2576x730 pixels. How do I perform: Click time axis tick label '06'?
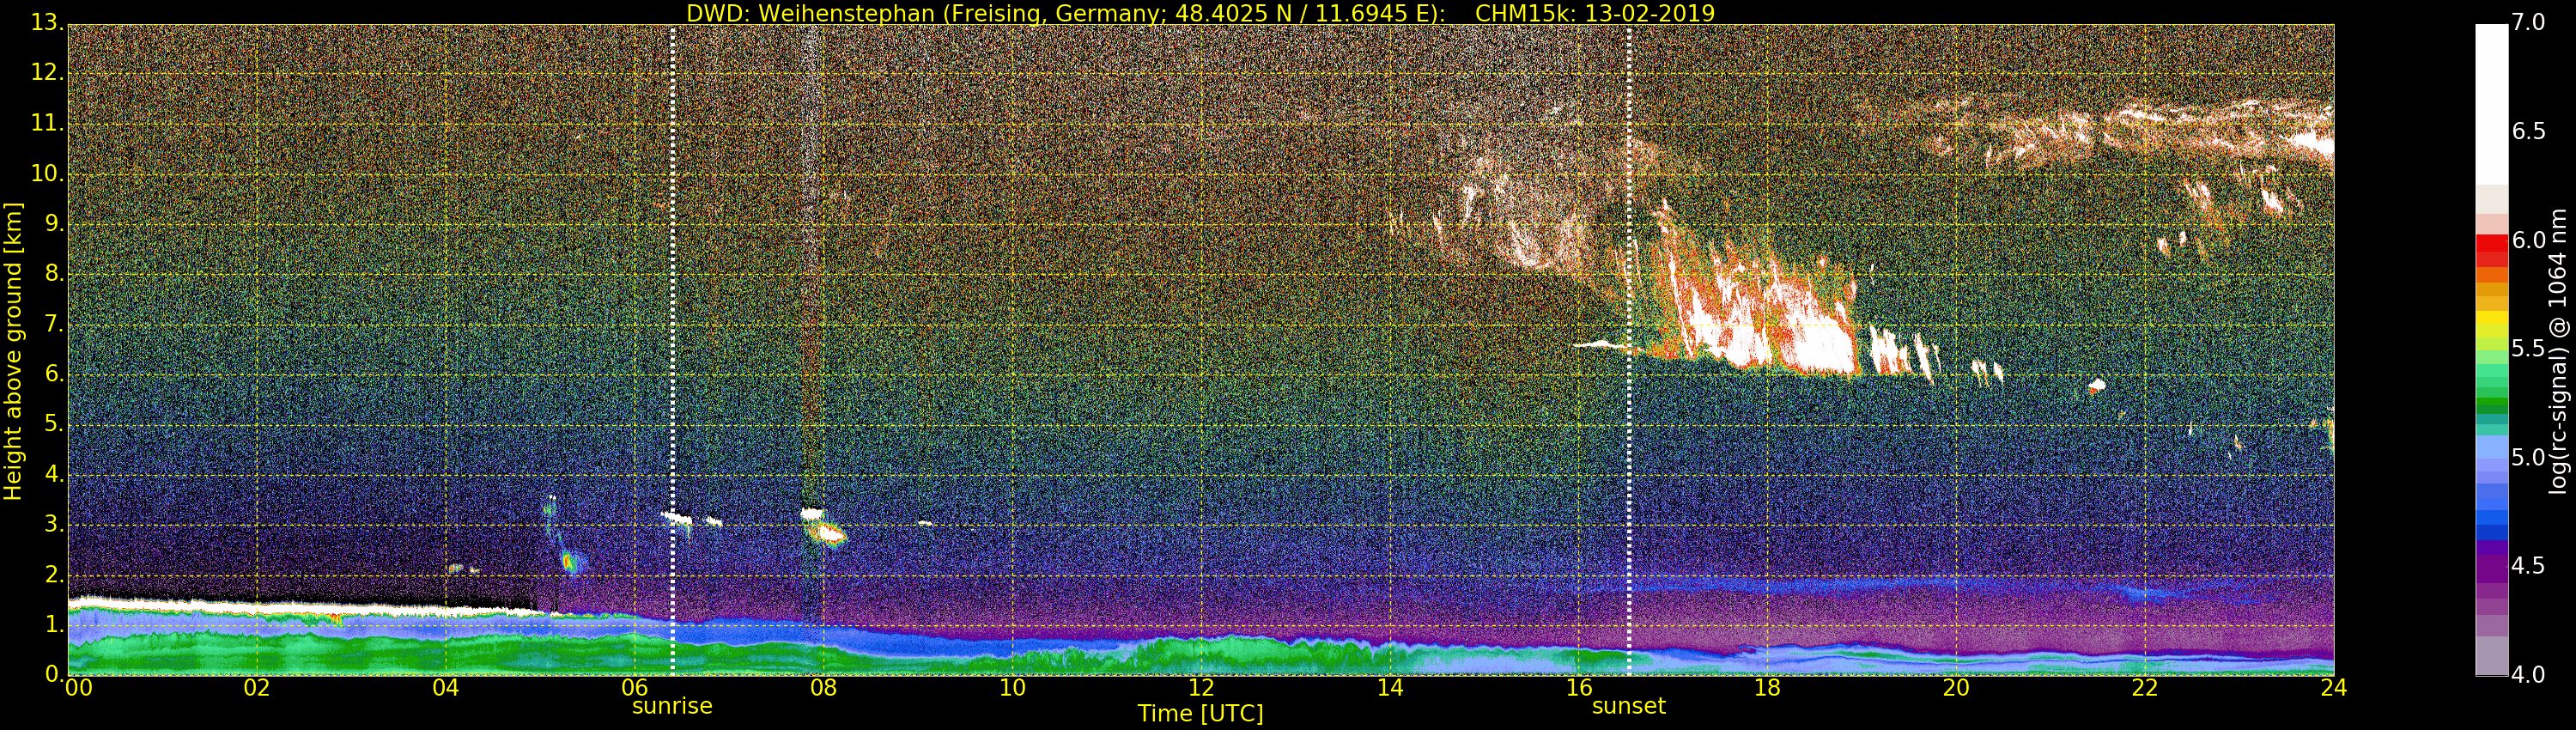click(x=635, y=688)
